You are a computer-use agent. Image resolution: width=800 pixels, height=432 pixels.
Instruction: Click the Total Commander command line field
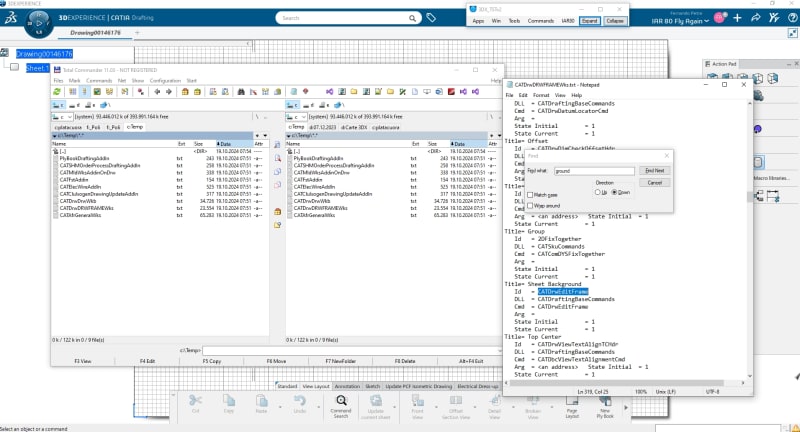pyautogui.click(x=352, y=350)
